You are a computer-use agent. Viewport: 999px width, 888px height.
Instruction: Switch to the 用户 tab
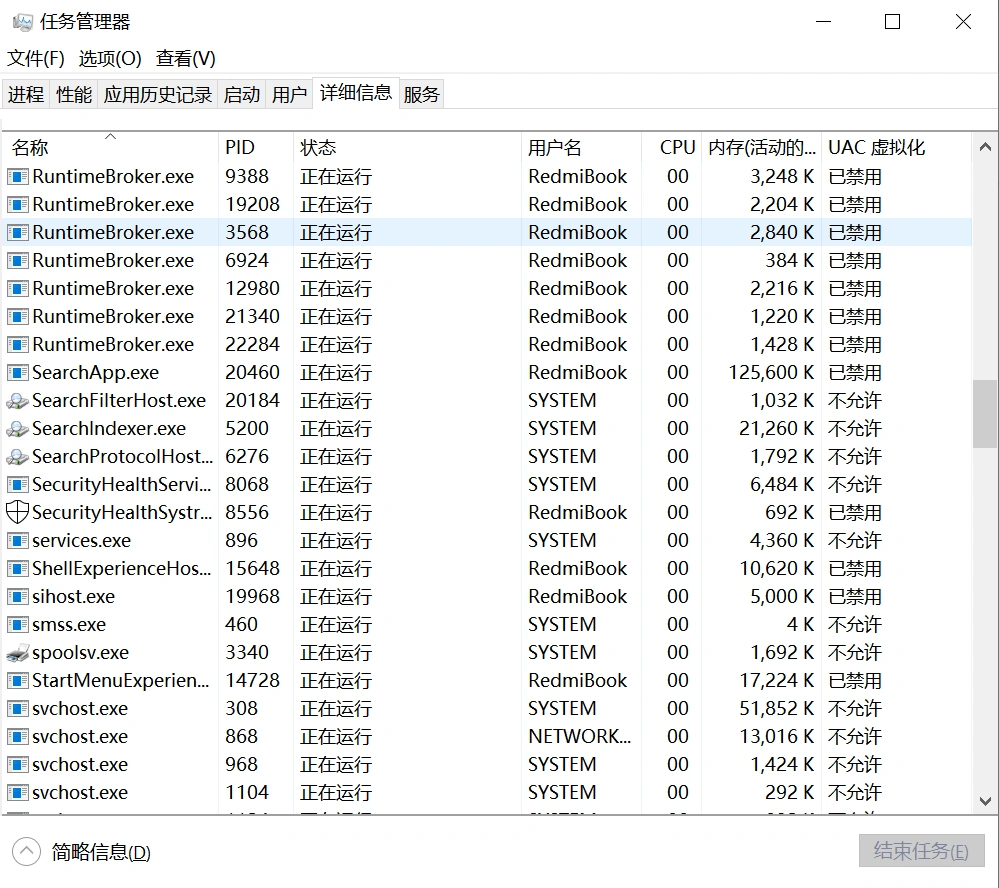[x=289, y=93]
